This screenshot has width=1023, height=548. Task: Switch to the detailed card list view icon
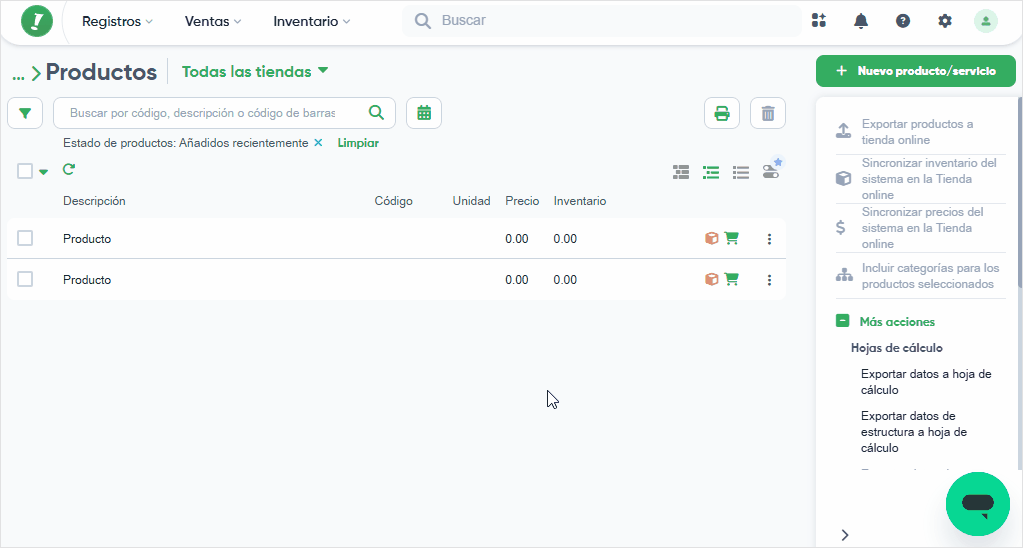coord(680,172)
